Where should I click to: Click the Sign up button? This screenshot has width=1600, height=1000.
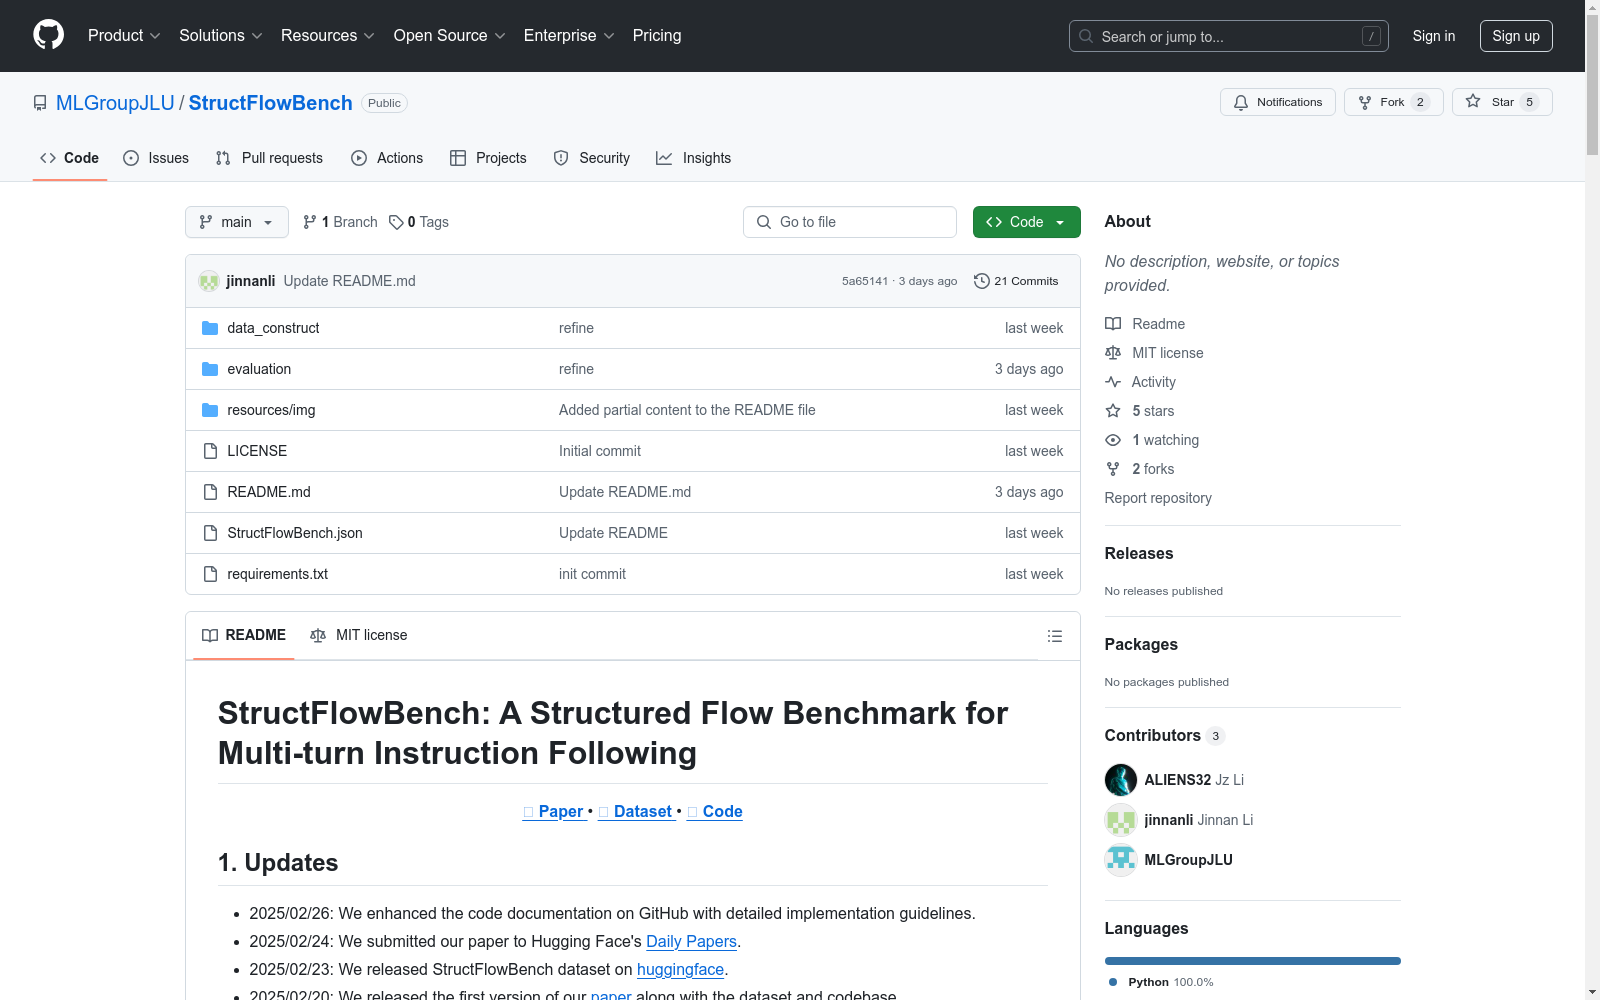(x=1516, y=36)
